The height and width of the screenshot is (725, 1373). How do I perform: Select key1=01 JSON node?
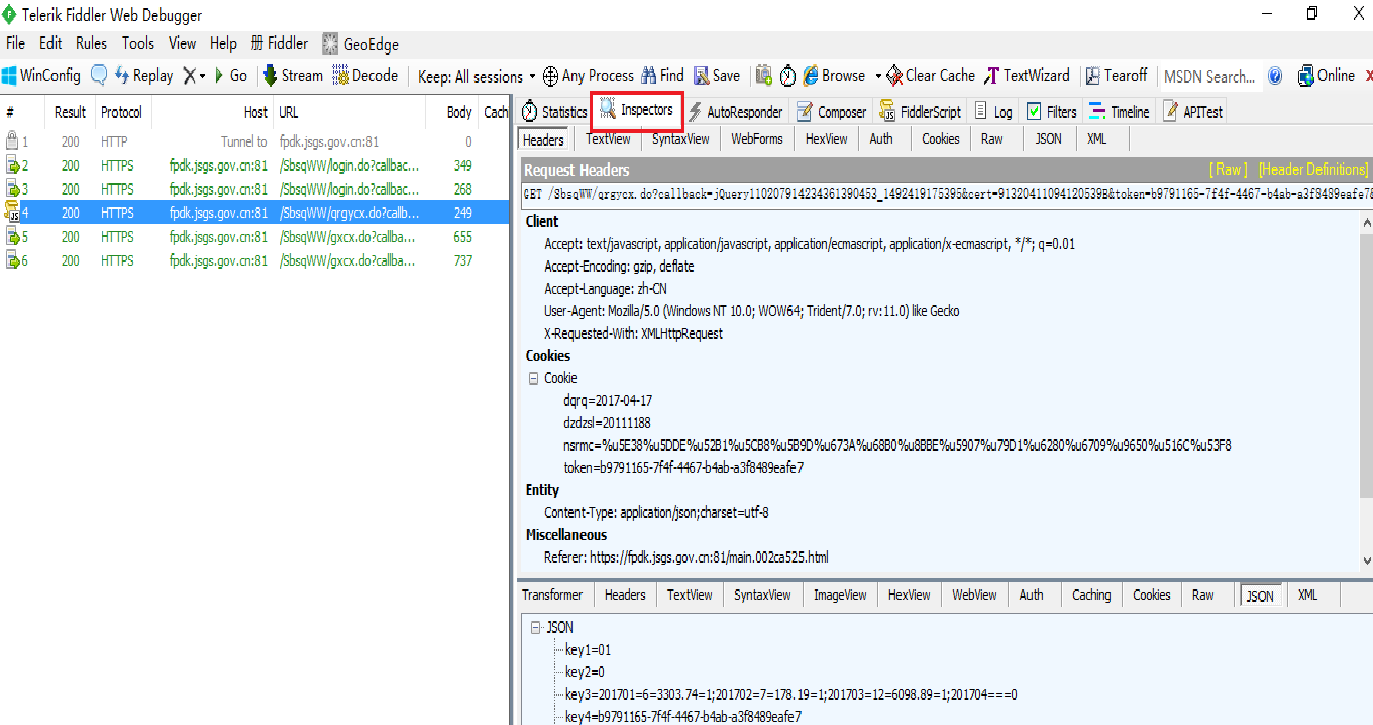588,650
